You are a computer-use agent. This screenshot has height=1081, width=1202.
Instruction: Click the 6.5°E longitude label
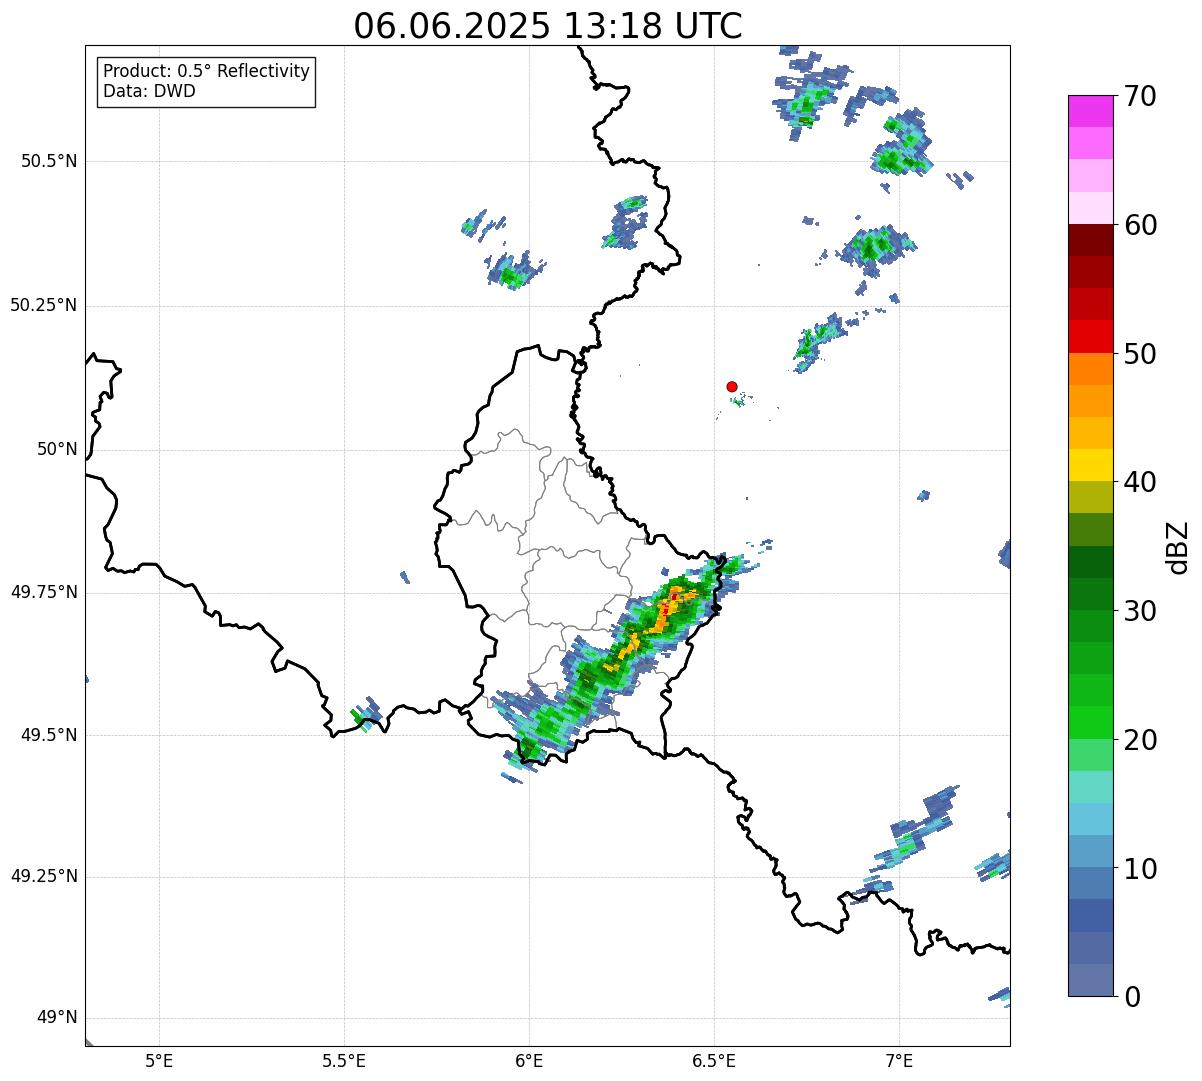pos(714,1060)
